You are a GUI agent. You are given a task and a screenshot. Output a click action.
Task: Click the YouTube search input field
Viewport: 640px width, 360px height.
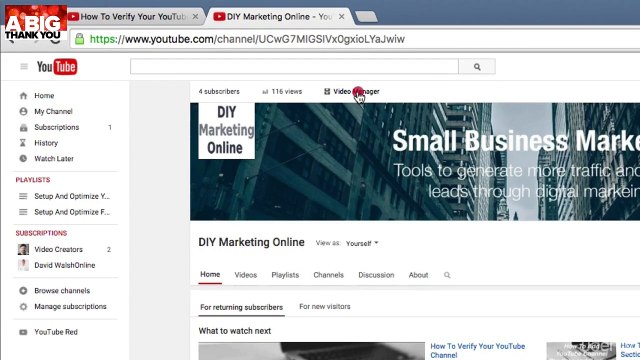tap(294, 67)
